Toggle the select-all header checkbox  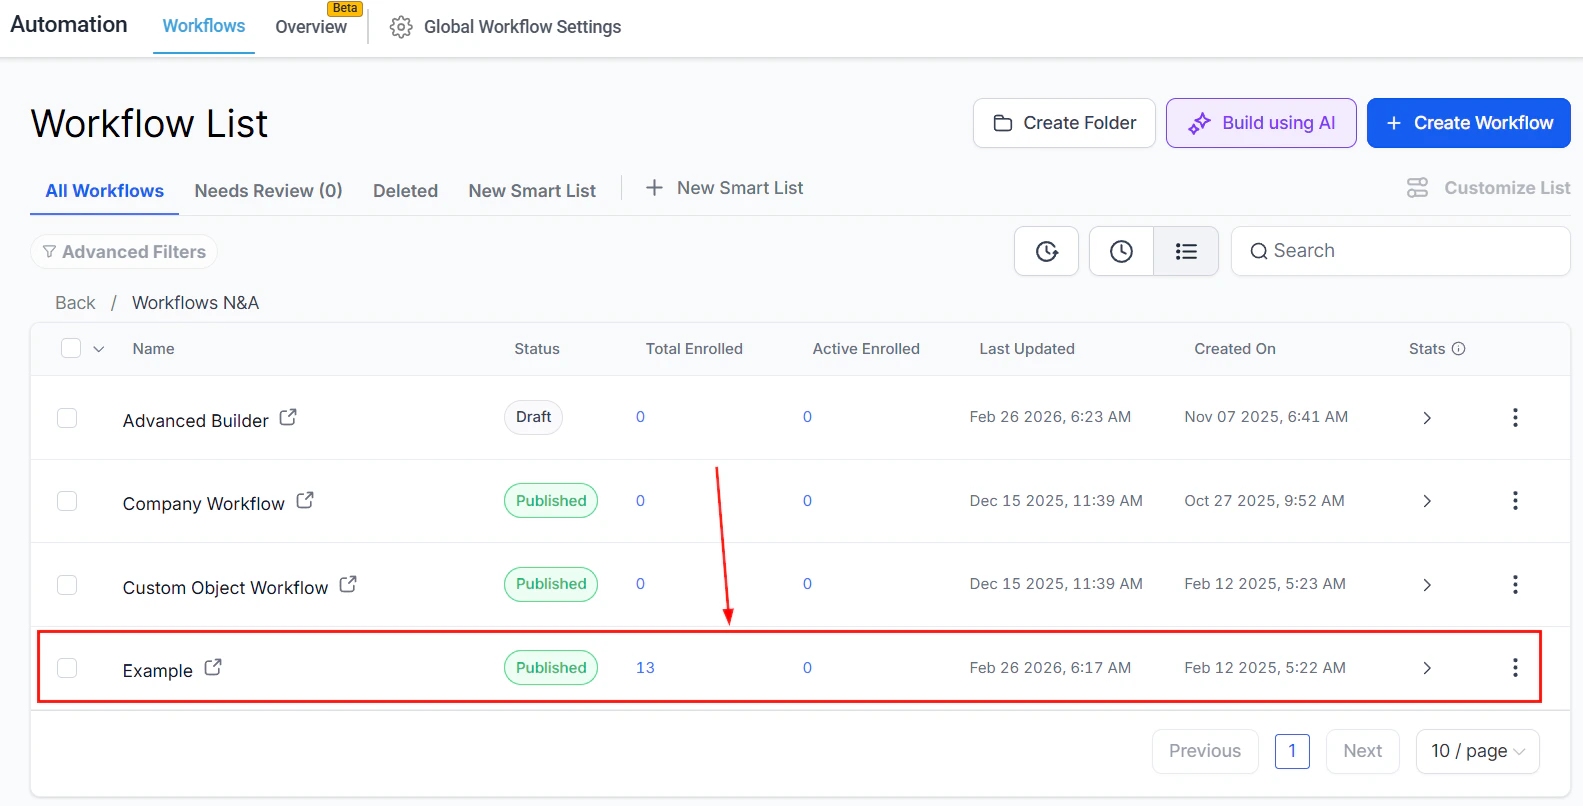pyautogui.click(x=71, y=348)
